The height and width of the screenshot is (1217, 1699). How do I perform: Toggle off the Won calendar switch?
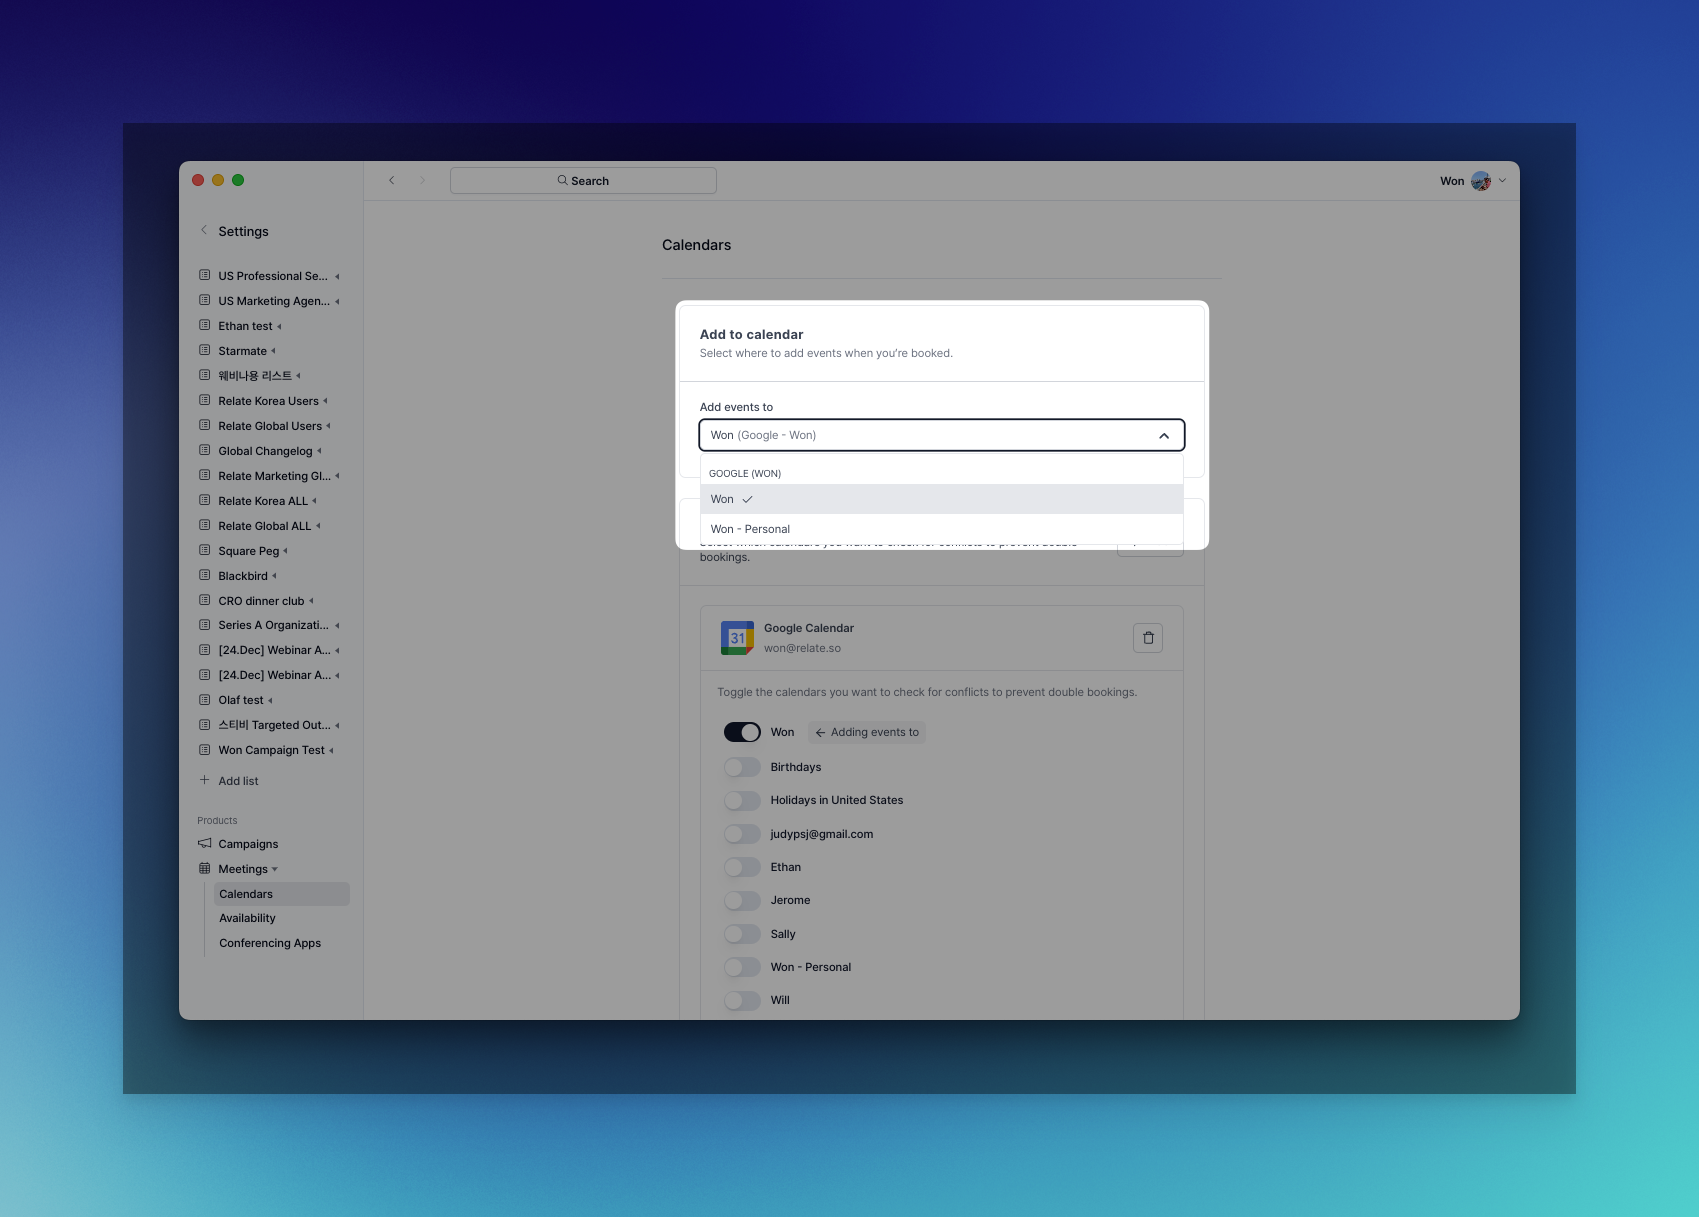click(x=742, y=732)
